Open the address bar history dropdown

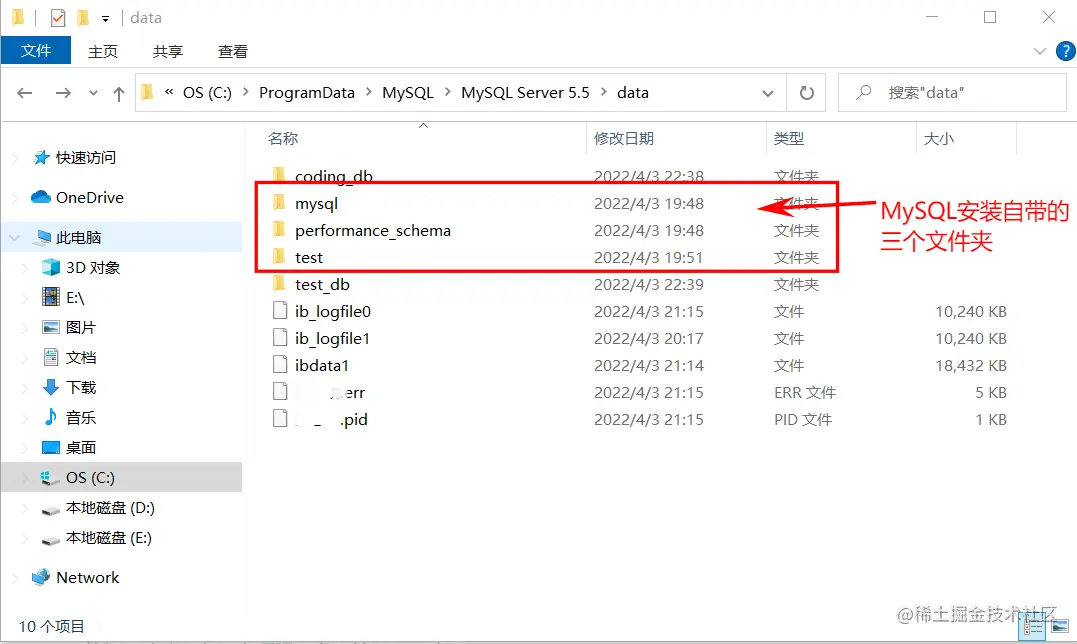point(768,93)
